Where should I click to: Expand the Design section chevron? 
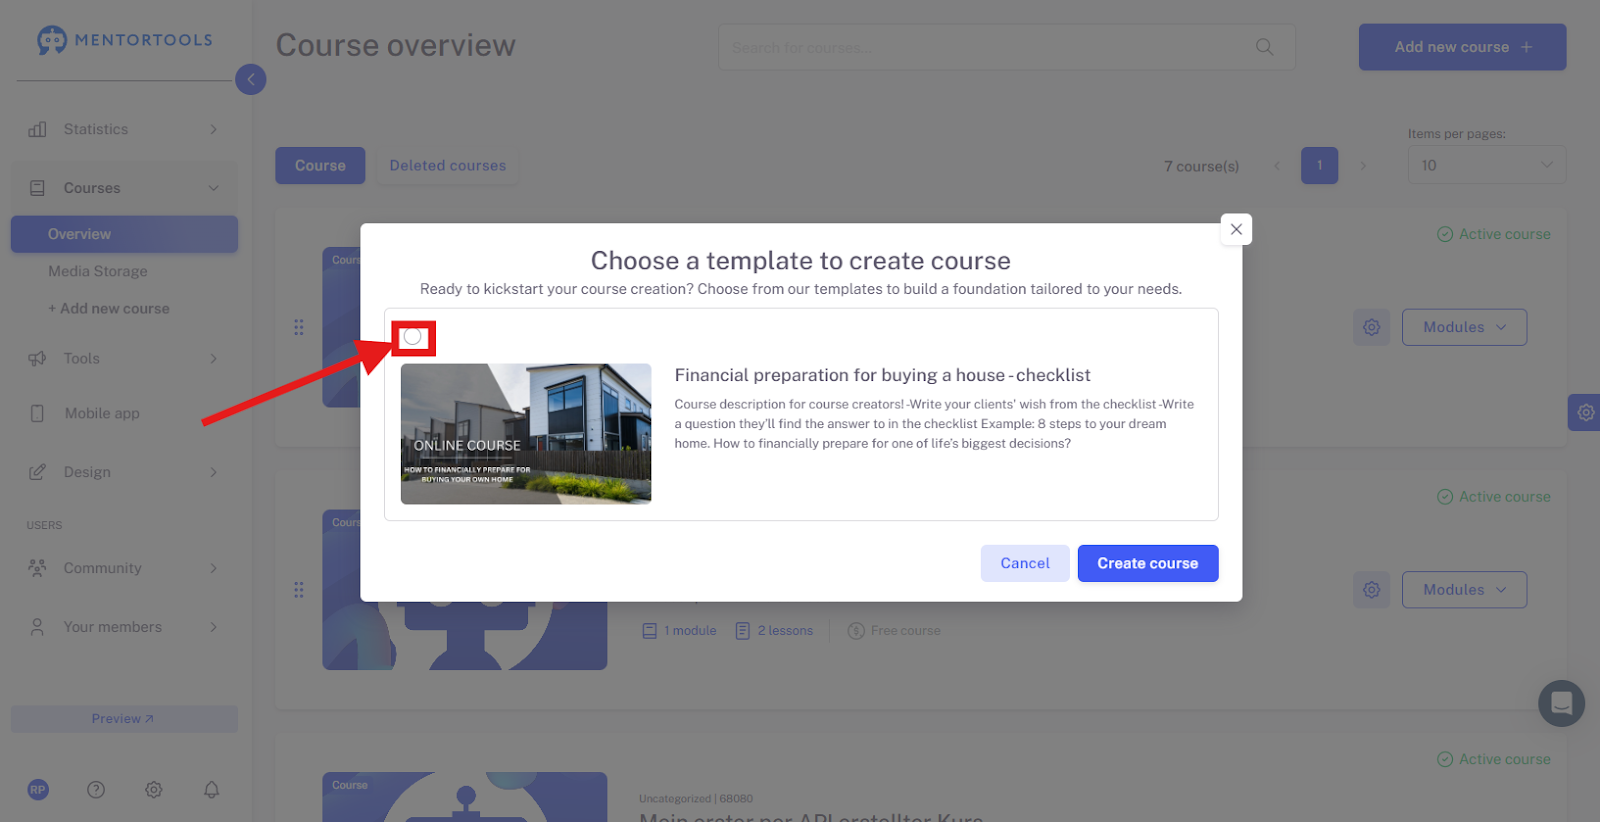coord(213,472)
